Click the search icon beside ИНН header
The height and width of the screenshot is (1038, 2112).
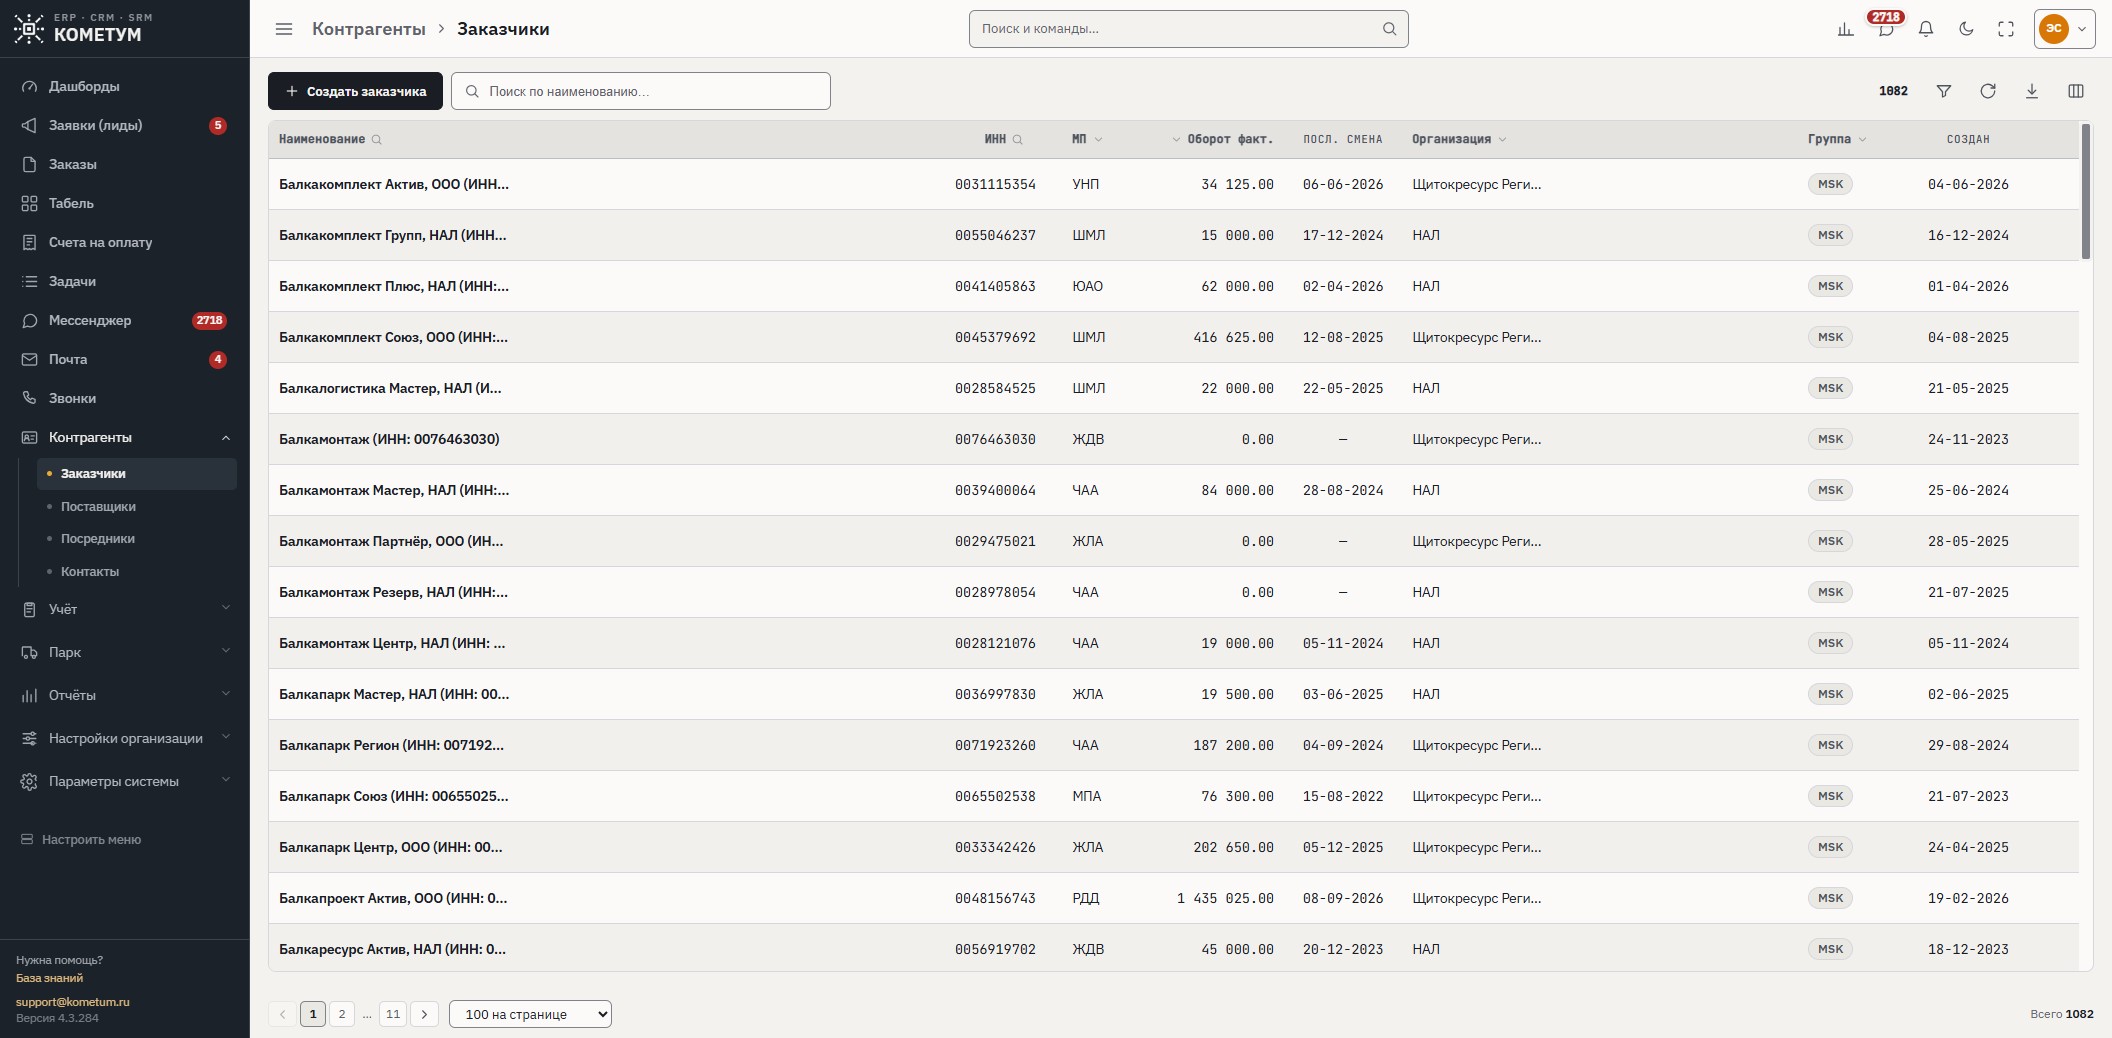[1017, 140]
